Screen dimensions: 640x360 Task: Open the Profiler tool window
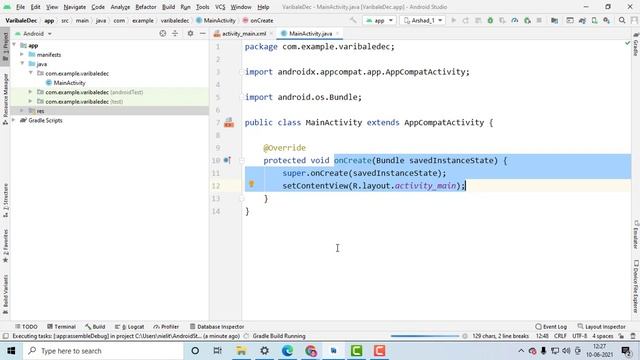pos(166,327)
